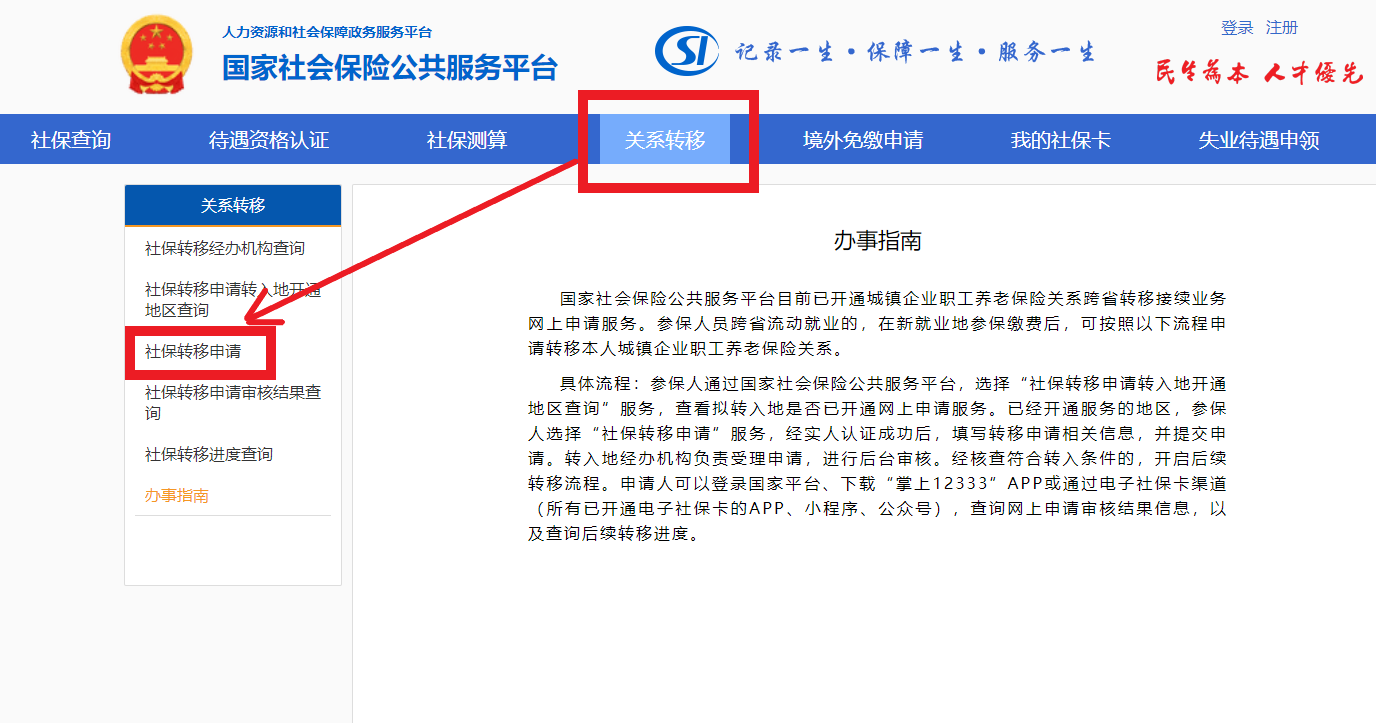Screen dimensions: 1376x723
Task: Go to 失业待遇申领 in the navigation bar
Action: (x=1258, y=140)
